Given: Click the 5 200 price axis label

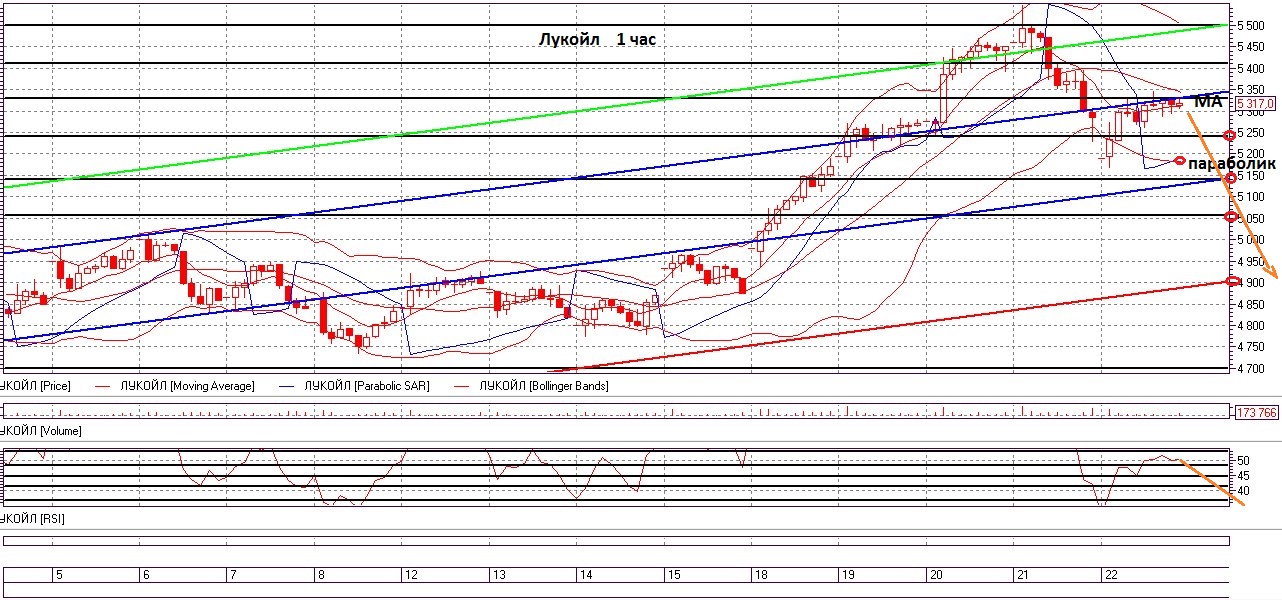Looking at the screenshot, I should 1250,154.
